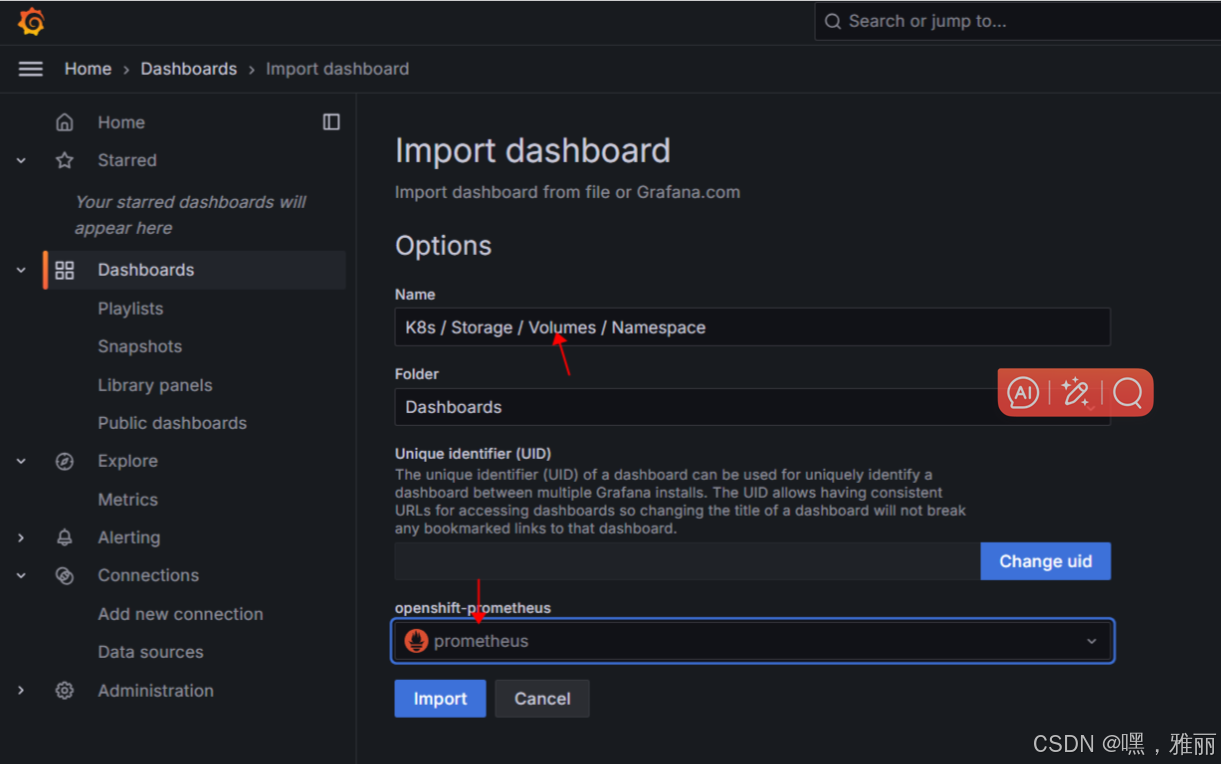This screenshot has width=1221, height=764.
Task: Click the Import button
Action: pyautogui.click(x=440, y=699)
